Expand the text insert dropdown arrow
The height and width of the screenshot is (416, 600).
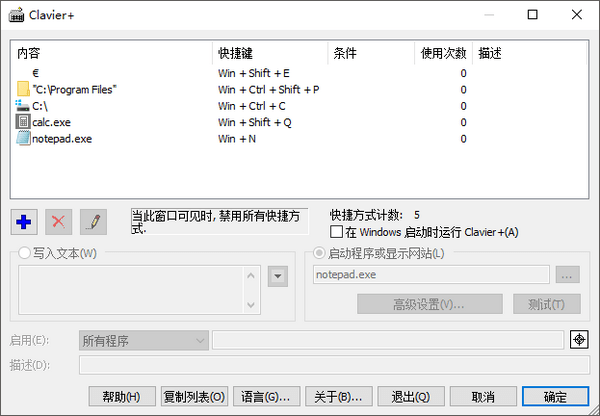[x=279, y=275]
